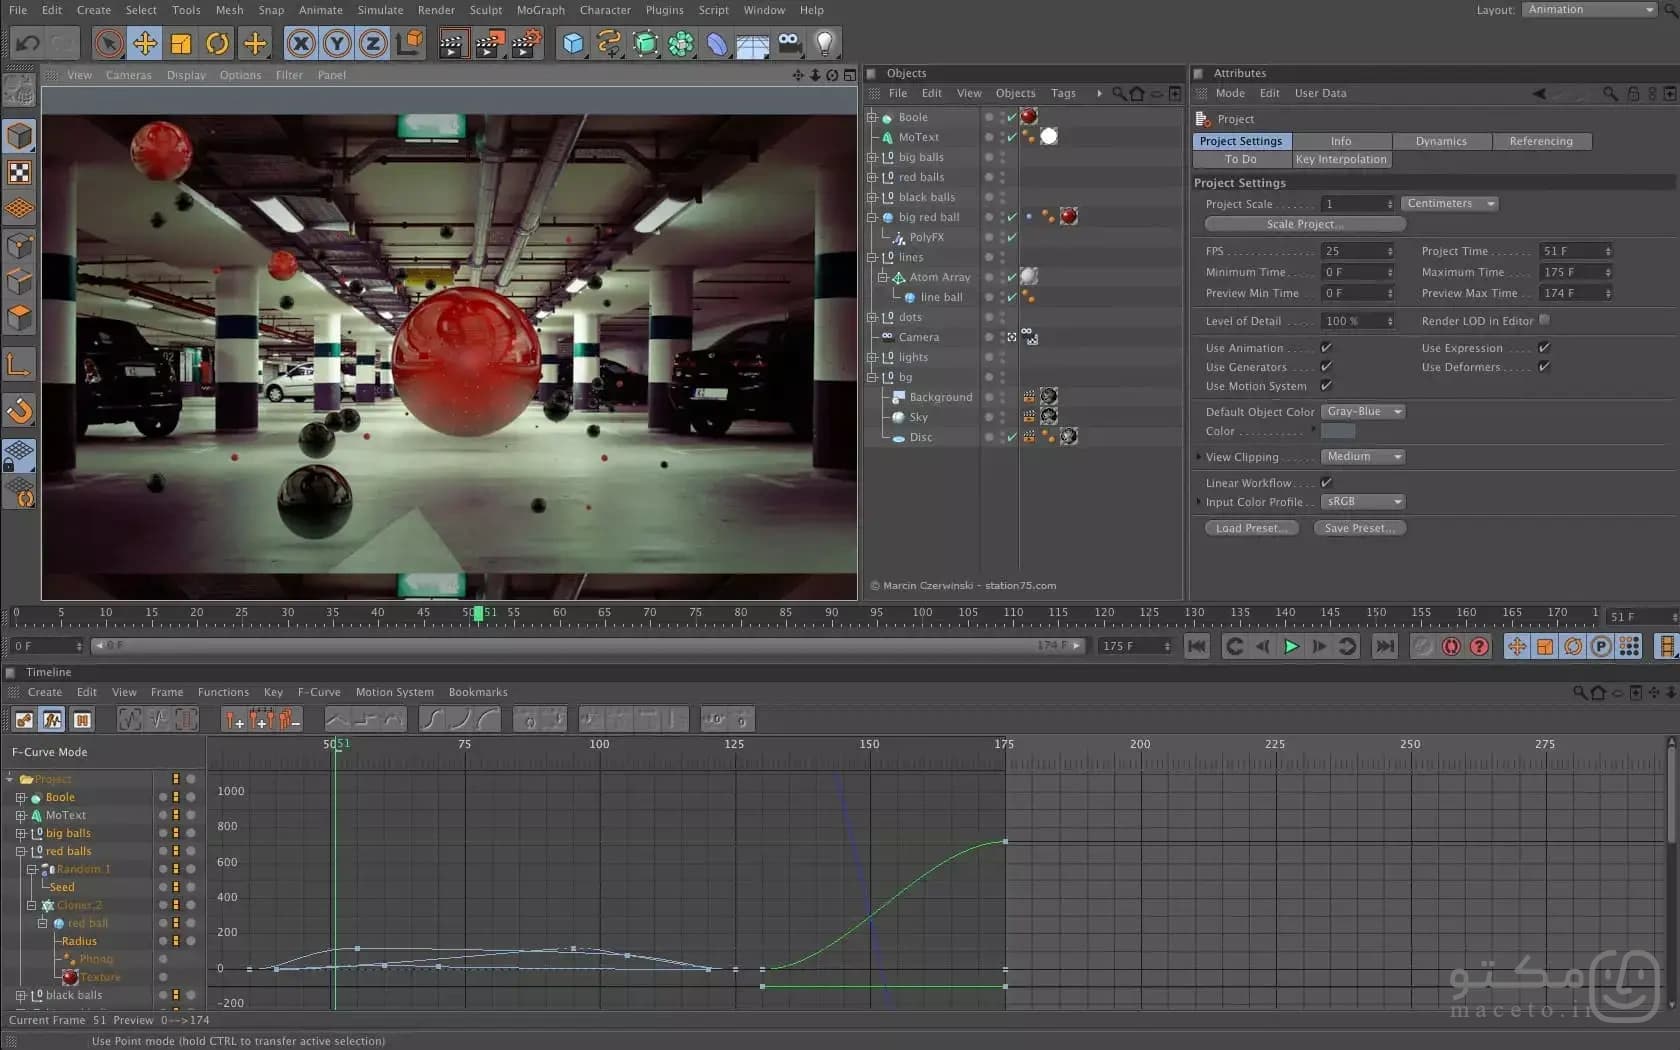Click the Scale Project button
The width and height of the screenshot is (1680, 1050).
coord(1305,224)
